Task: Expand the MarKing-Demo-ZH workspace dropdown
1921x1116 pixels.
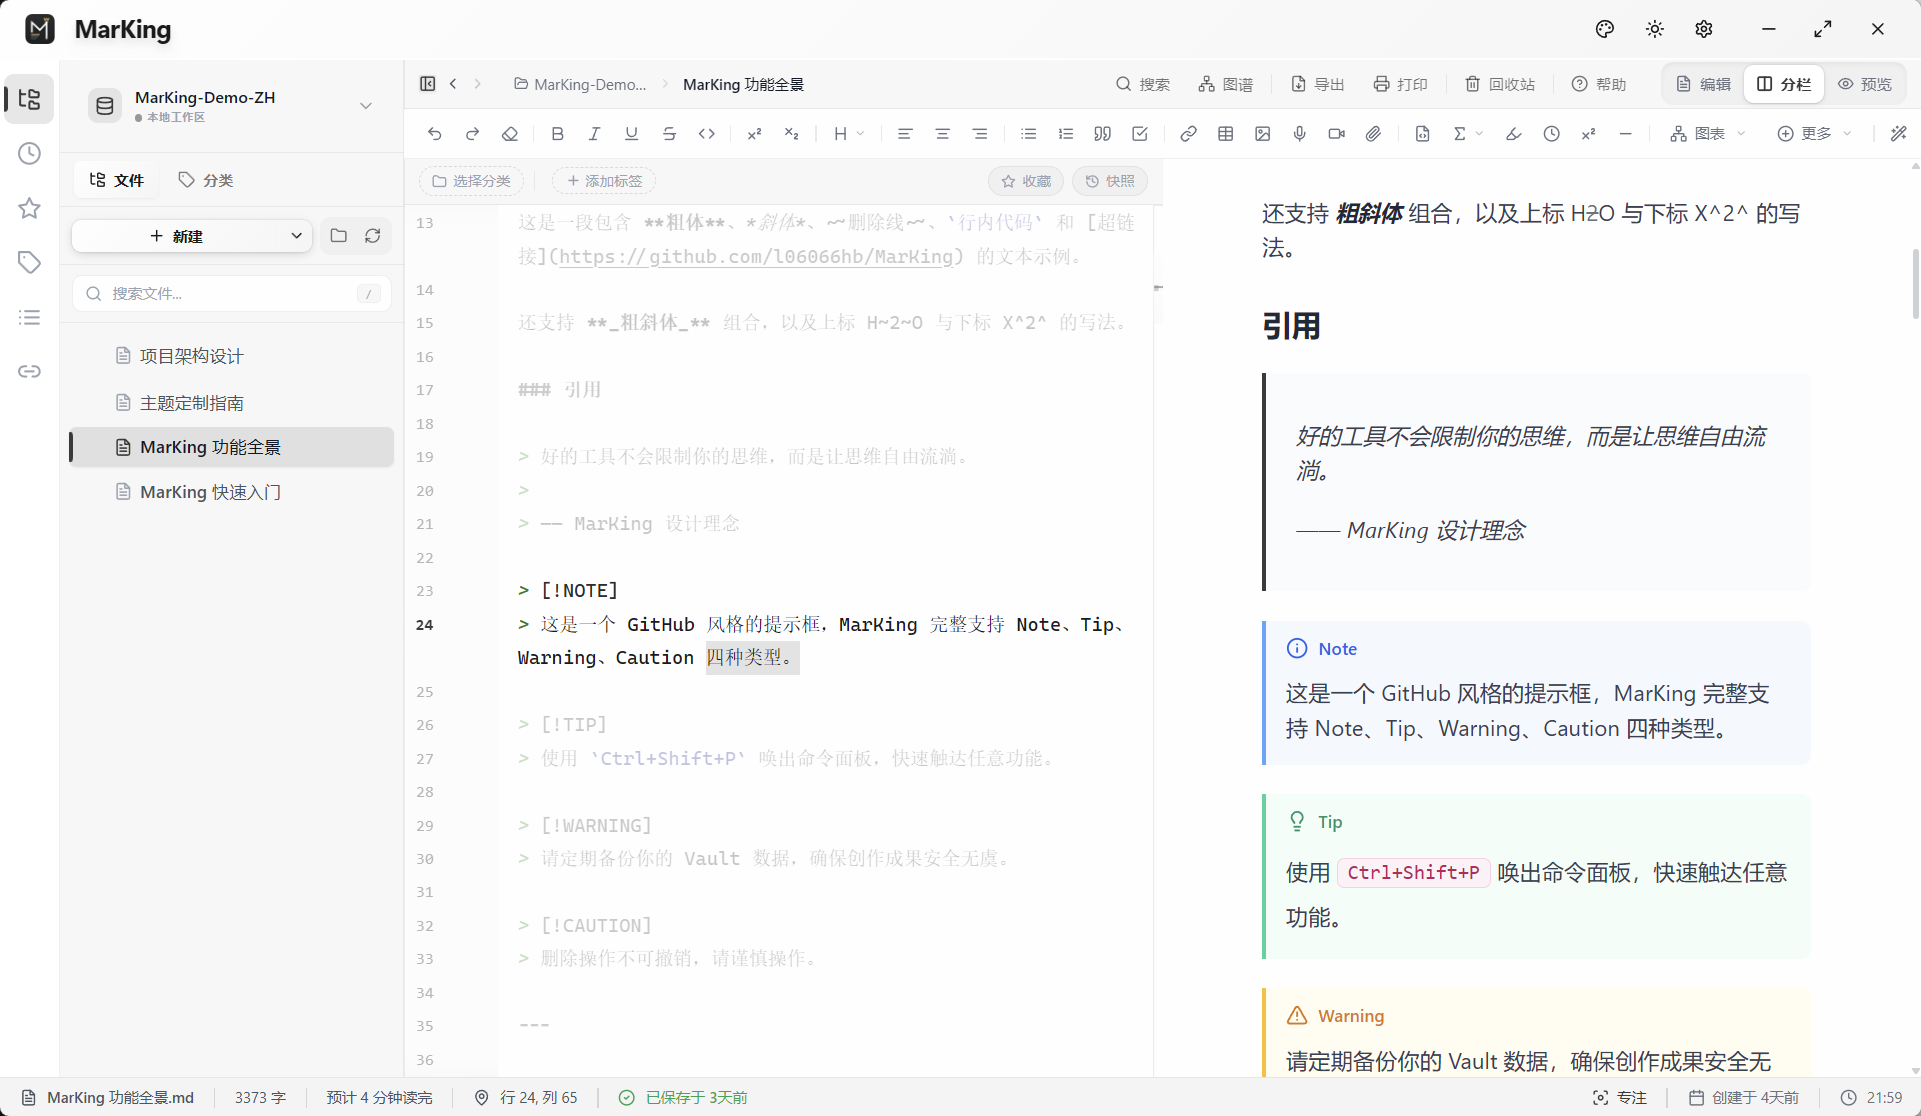Action: [366, 105]
